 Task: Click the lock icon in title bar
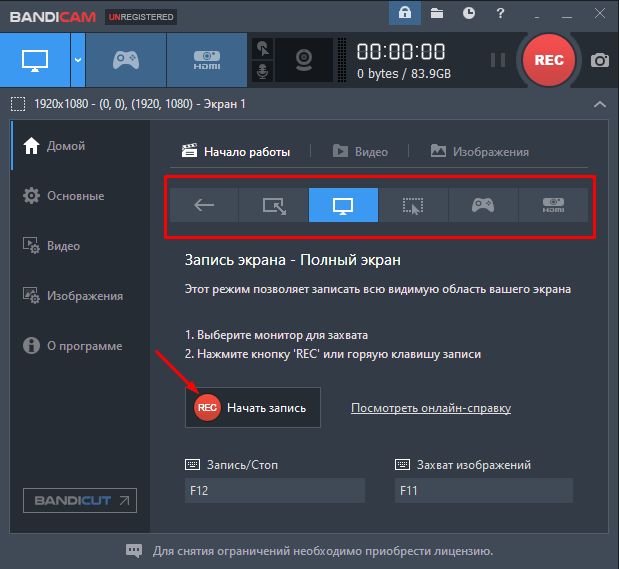coord(405,13)
